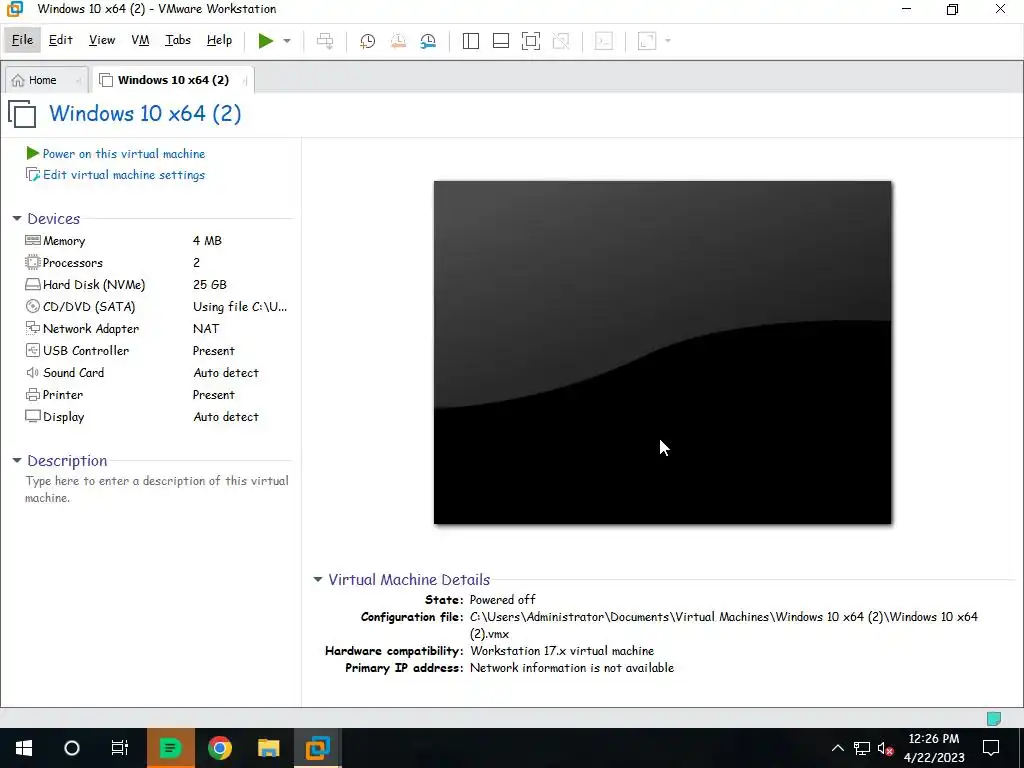Open Task View on the taskbar
This screenshot has height=768, width=1024.
[x=120, y=748]
